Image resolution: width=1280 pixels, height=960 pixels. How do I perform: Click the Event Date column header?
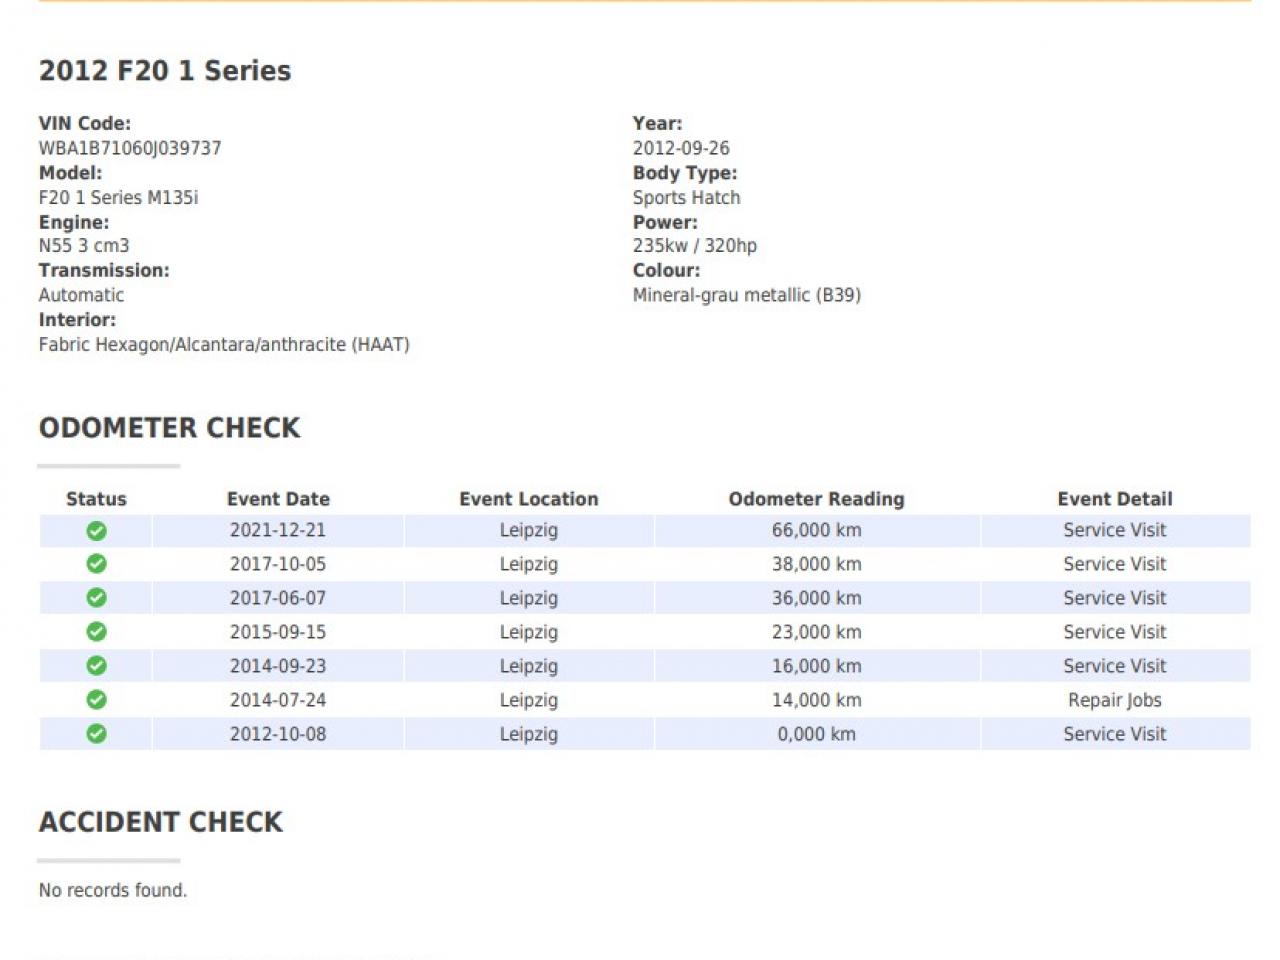[x=278, y=499]
